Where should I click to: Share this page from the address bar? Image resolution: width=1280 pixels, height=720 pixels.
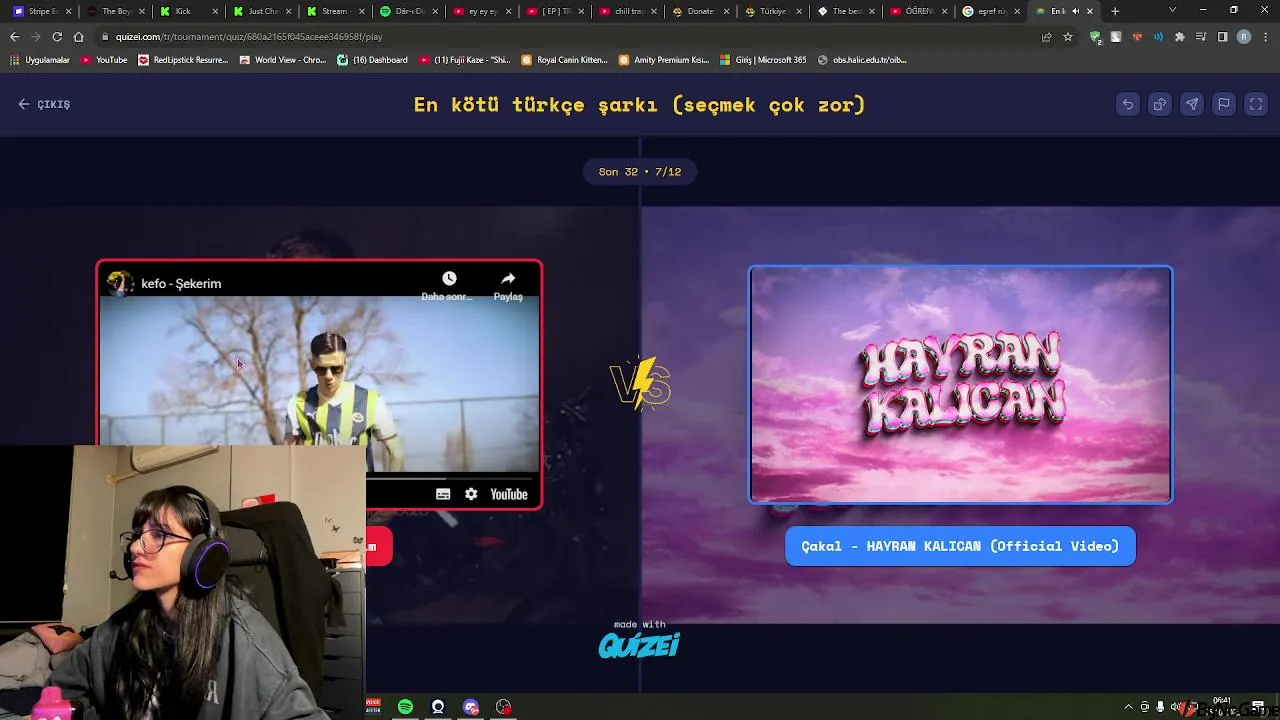click(x=1046, y=37)
